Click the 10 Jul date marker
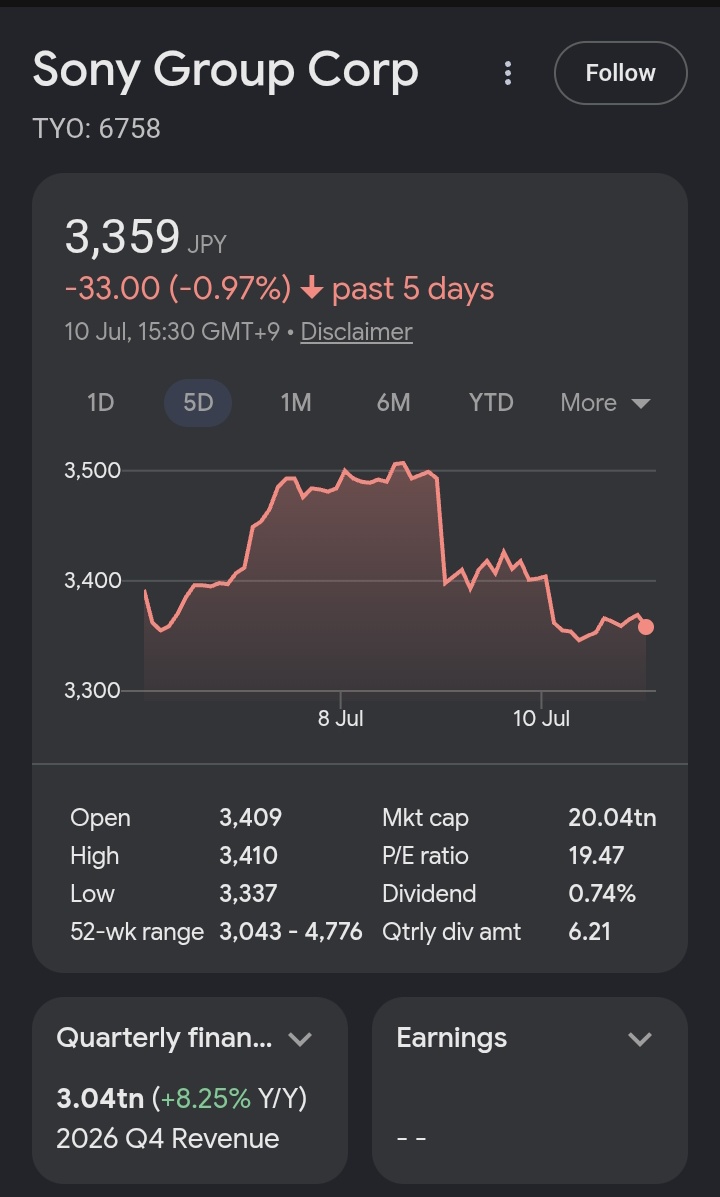Viewport: 720px width, 1197px height. (x=541, y=718)
